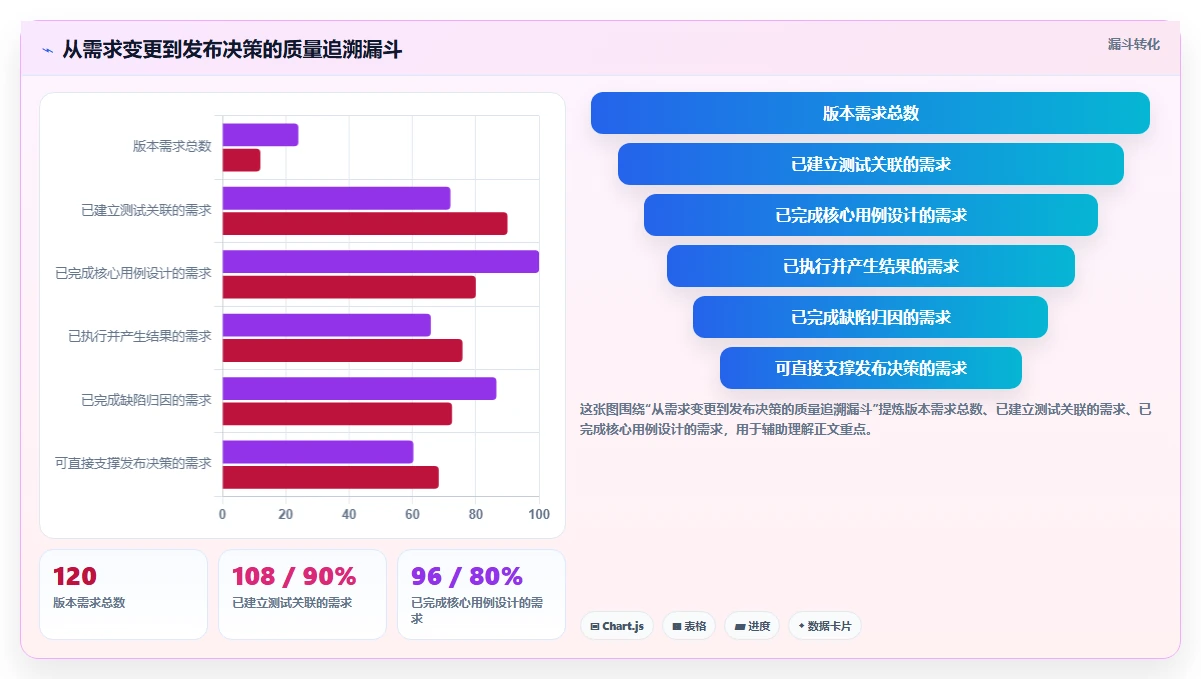Click chart axis label 已执行并产生结果的需求
1201x679 pixels.
[x=140, y=337]
